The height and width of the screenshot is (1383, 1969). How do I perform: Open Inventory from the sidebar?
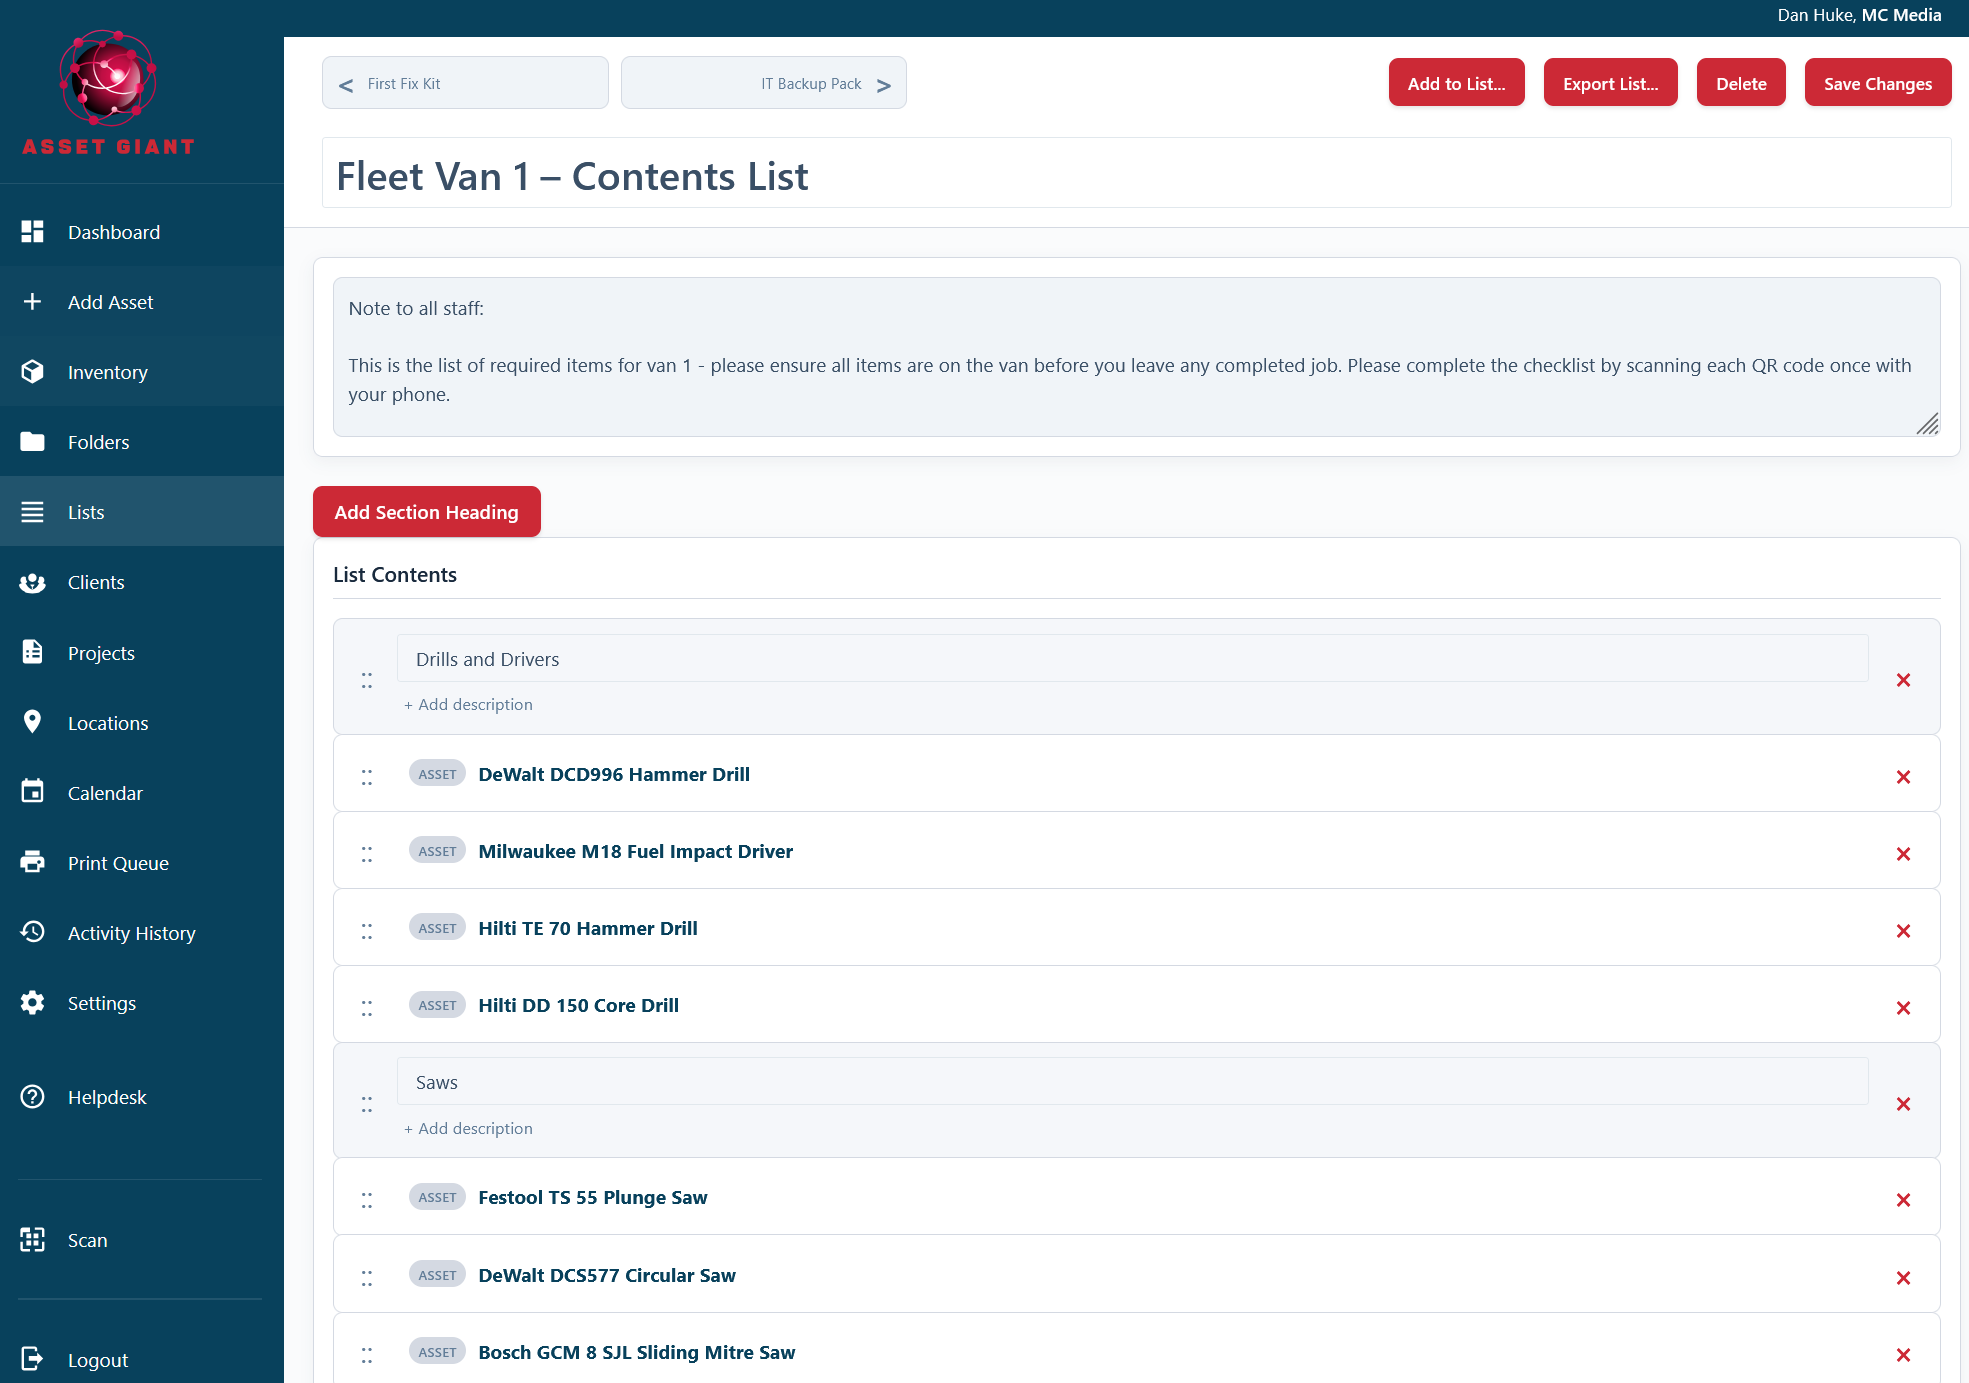point(142,372)
